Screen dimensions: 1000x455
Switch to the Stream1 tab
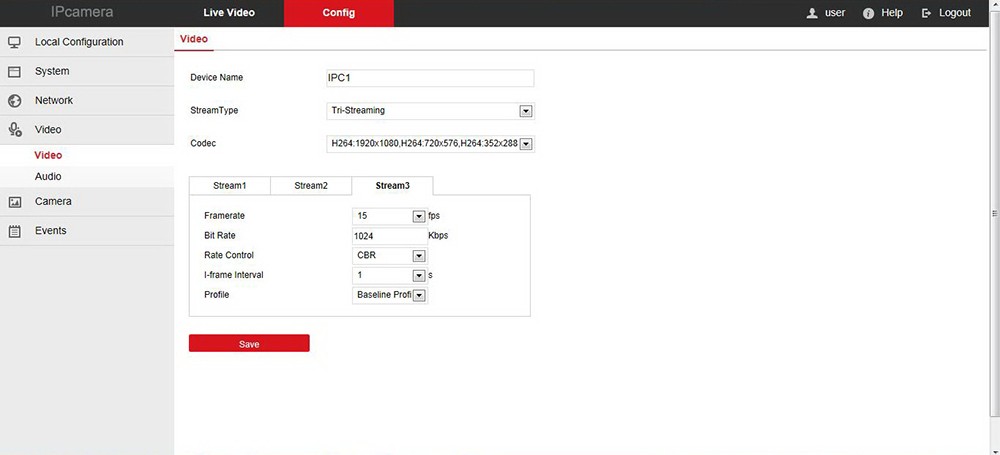pos(229,186)
